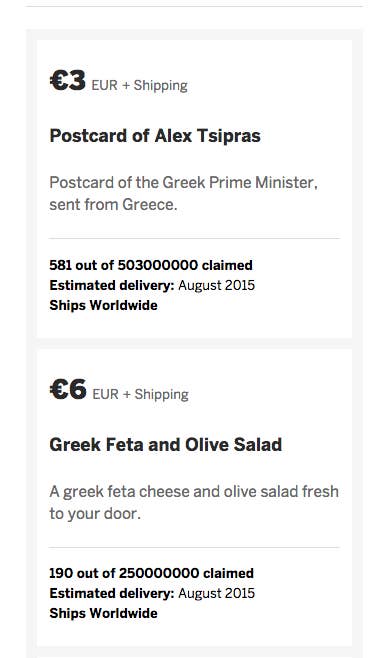Select the €3 Postcard reward price
This screenshot has height=658, width=385.
[68, 81]
